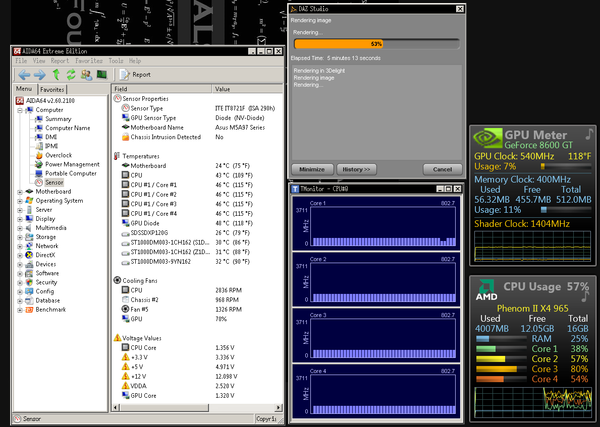The height and width of the screenshot is (427, 600).
Task: Select the Power Management icon in tree
Action: click(39, 165)
